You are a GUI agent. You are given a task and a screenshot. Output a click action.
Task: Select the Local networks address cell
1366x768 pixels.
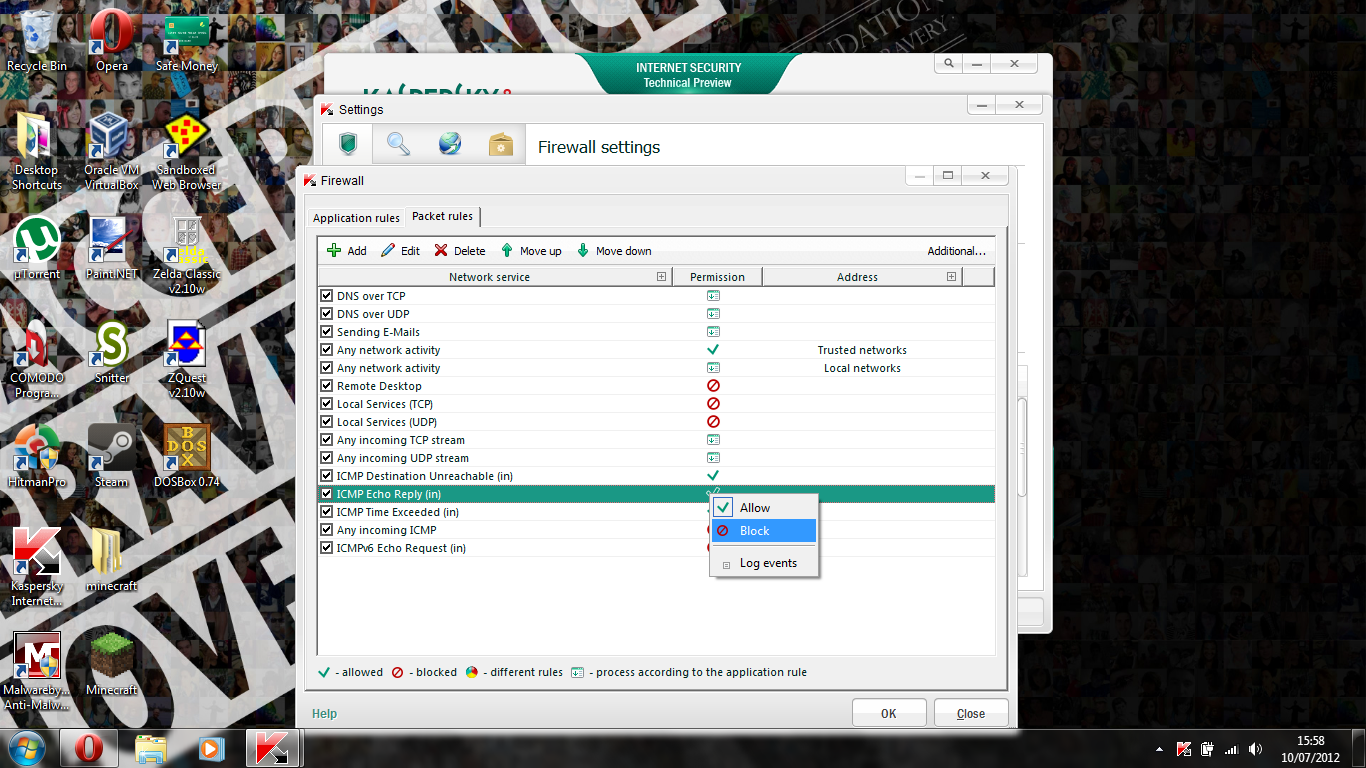click(862, 368)
